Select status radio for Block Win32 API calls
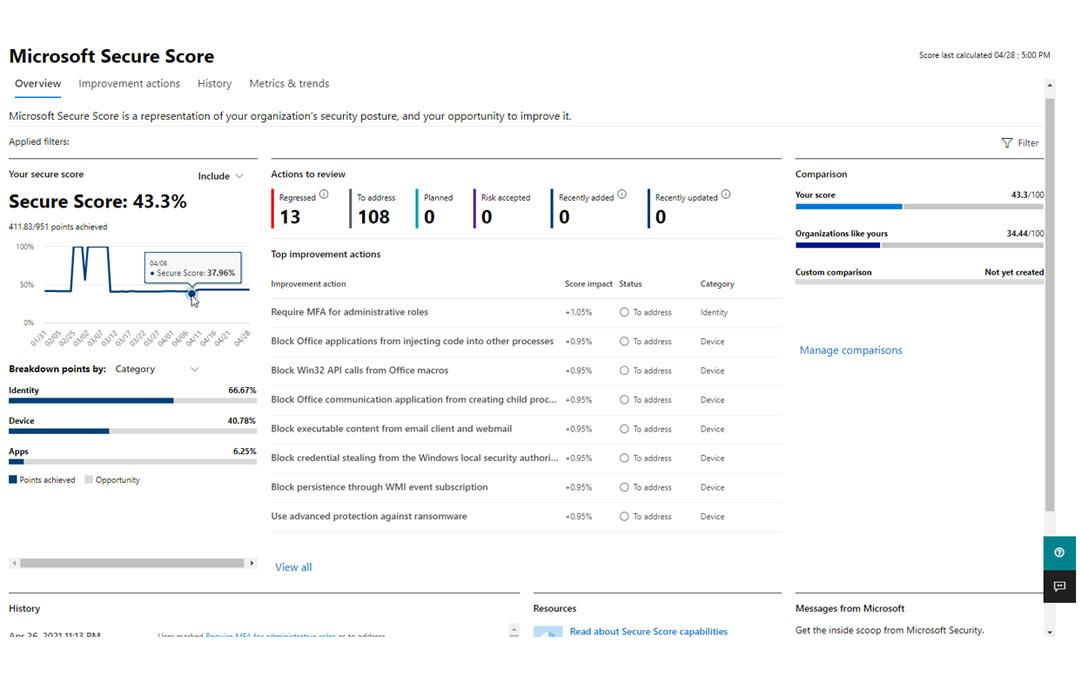The width and height of the screenshot is (1080, 680). click(x=624, y=371)
